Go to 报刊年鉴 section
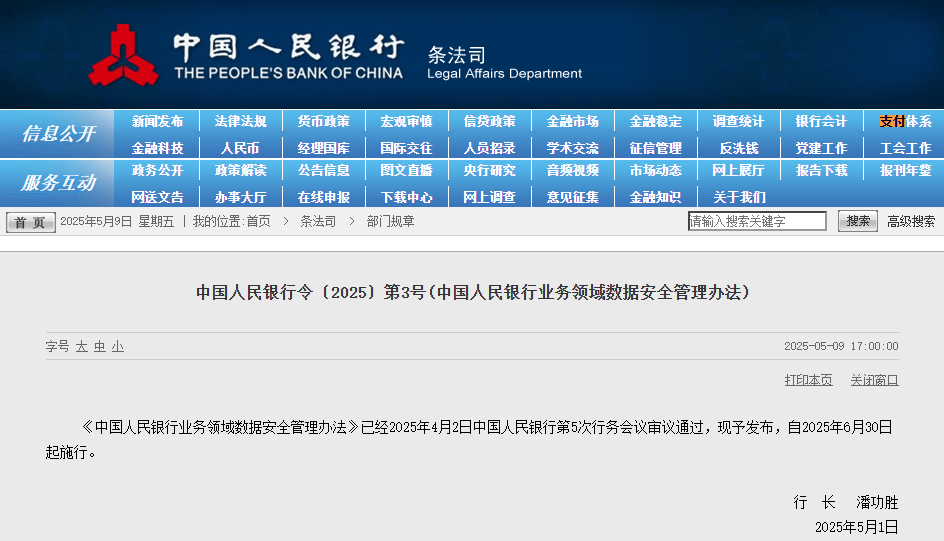 click(x=905, y=171)
